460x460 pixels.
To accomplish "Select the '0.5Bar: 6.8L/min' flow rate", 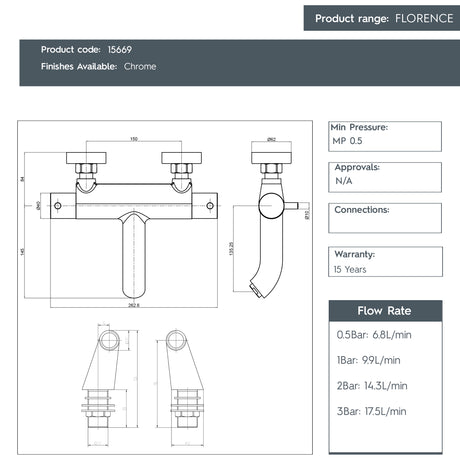I will pyautogui.click(x=374, y=335).
